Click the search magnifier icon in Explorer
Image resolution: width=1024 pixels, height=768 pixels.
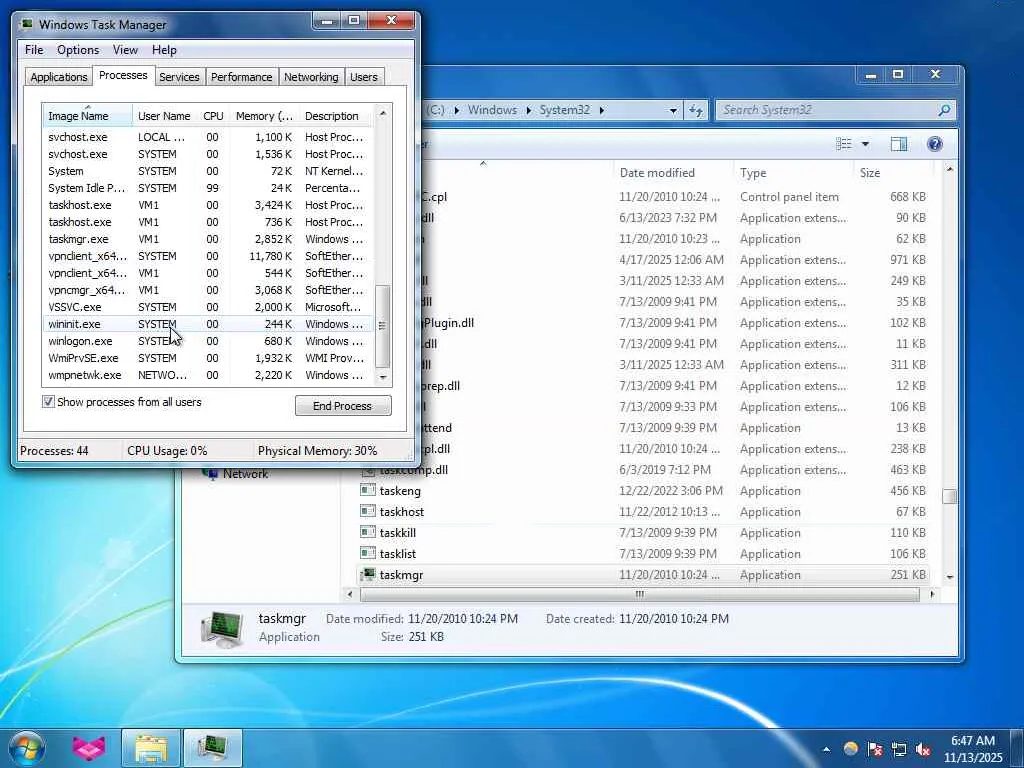point(944,110)
